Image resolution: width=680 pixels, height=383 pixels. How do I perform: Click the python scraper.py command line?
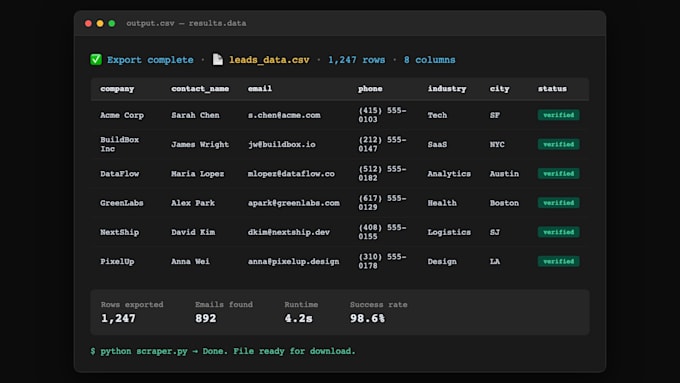pos(223,351)
